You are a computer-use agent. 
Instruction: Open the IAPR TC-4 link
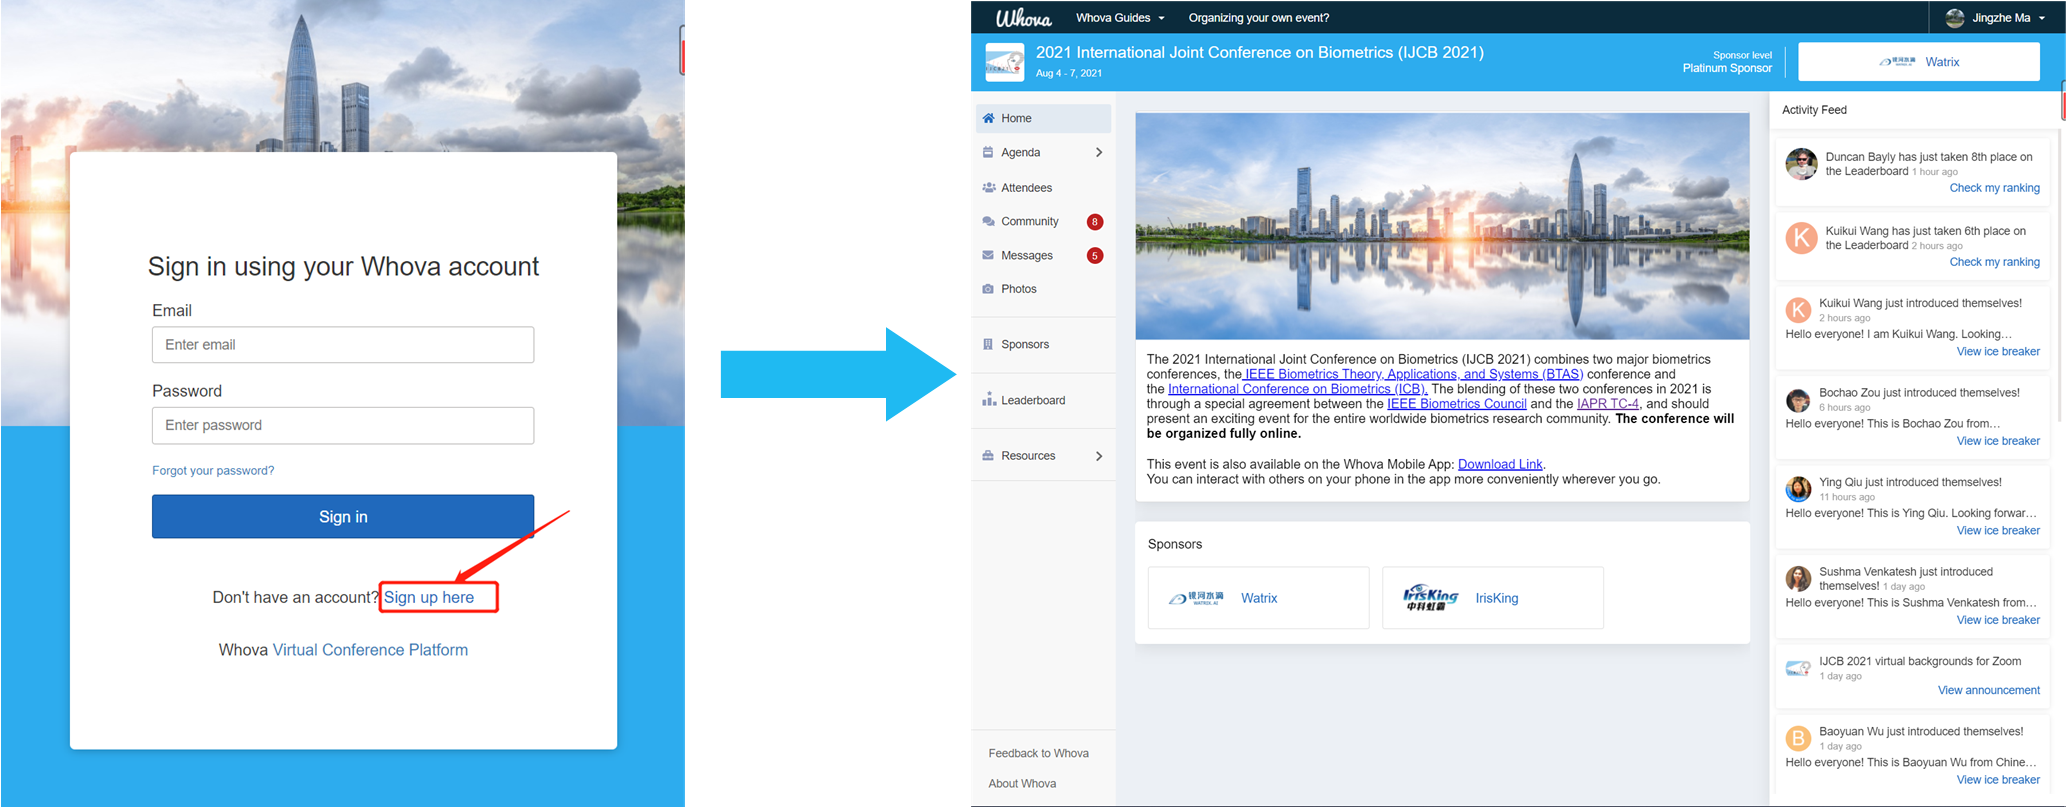click(1608, 404)
